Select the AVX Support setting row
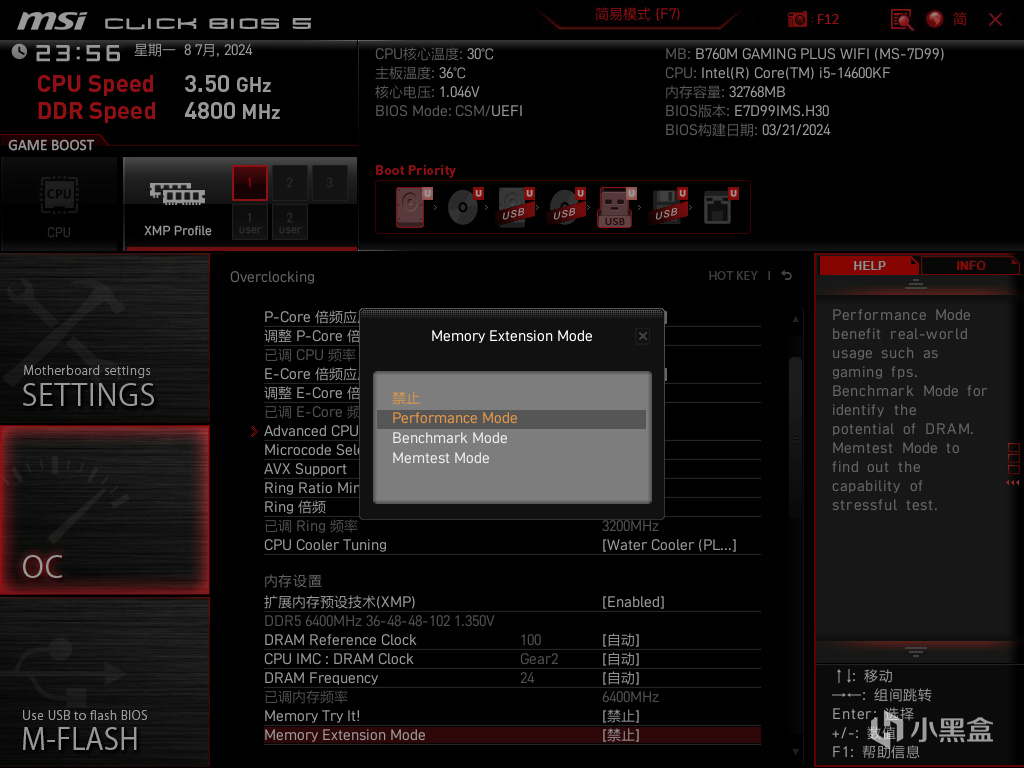Viewport: 1024px width, 768px height. tap(305, 469)
